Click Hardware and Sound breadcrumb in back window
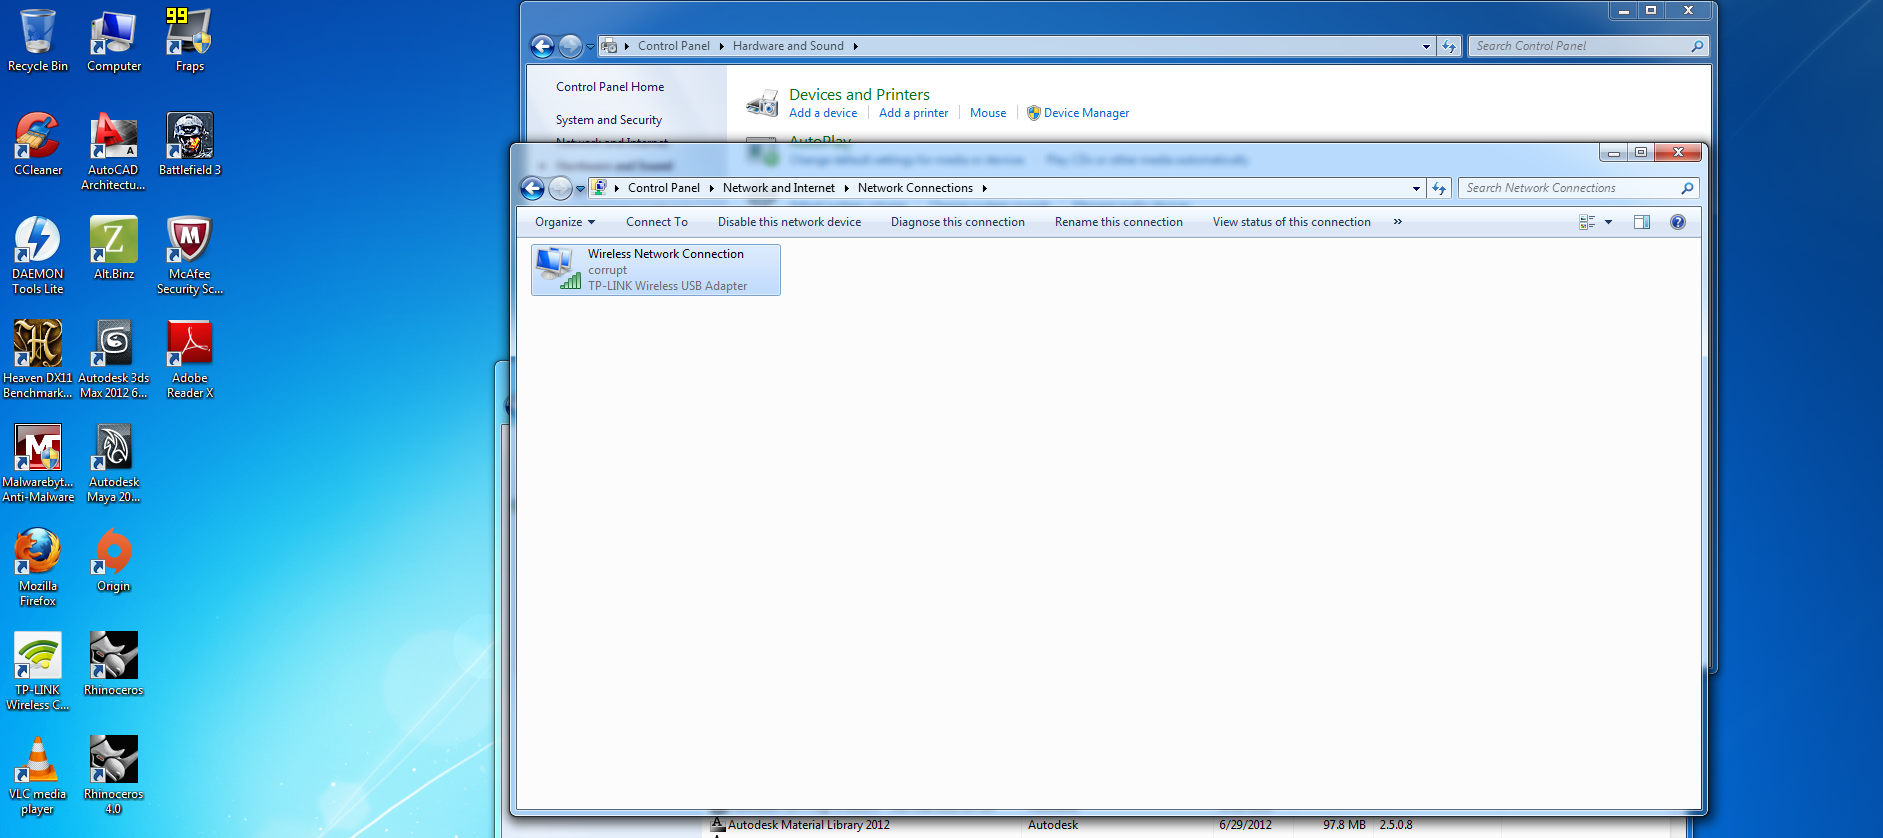 (788, 46)
